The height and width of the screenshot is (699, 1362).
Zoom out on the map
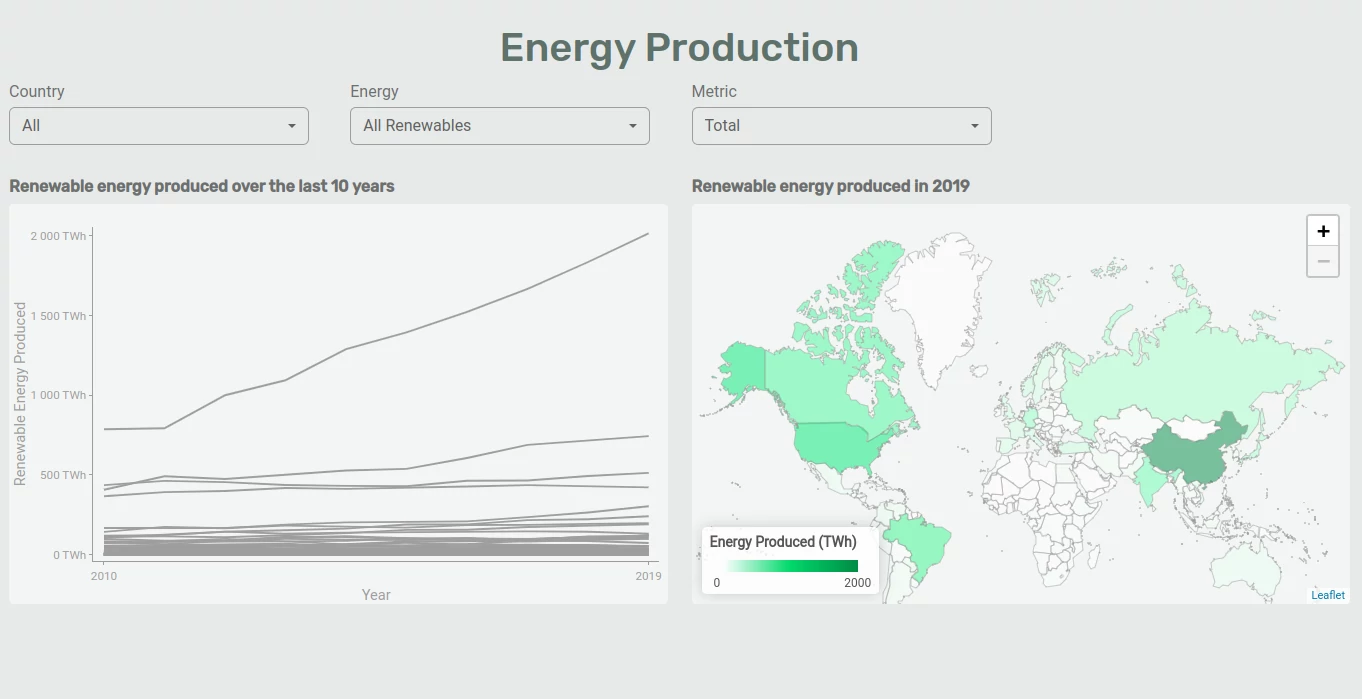coord(1323,261)
